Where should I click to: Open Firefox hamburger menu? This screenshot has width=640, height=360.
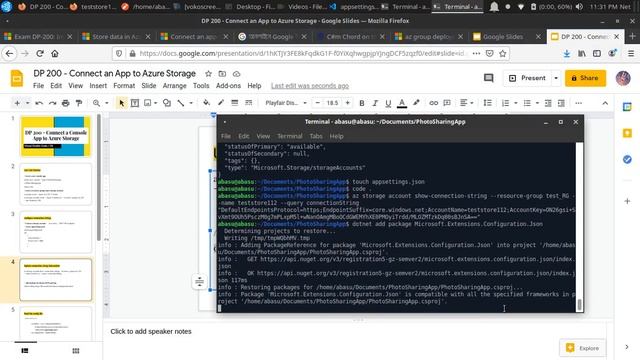pos(631,53)
